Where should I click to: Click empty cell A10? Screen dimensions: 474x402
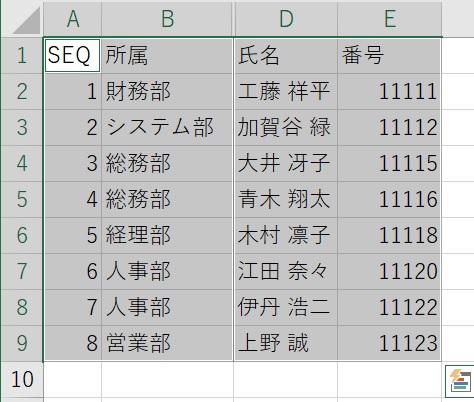click(72, 379)
